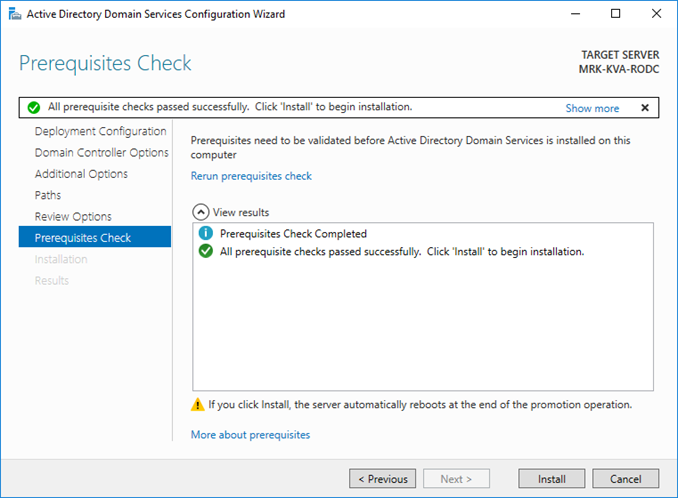Click the blue info icon beside Prerequisites Check Completed

coord(206,233)
